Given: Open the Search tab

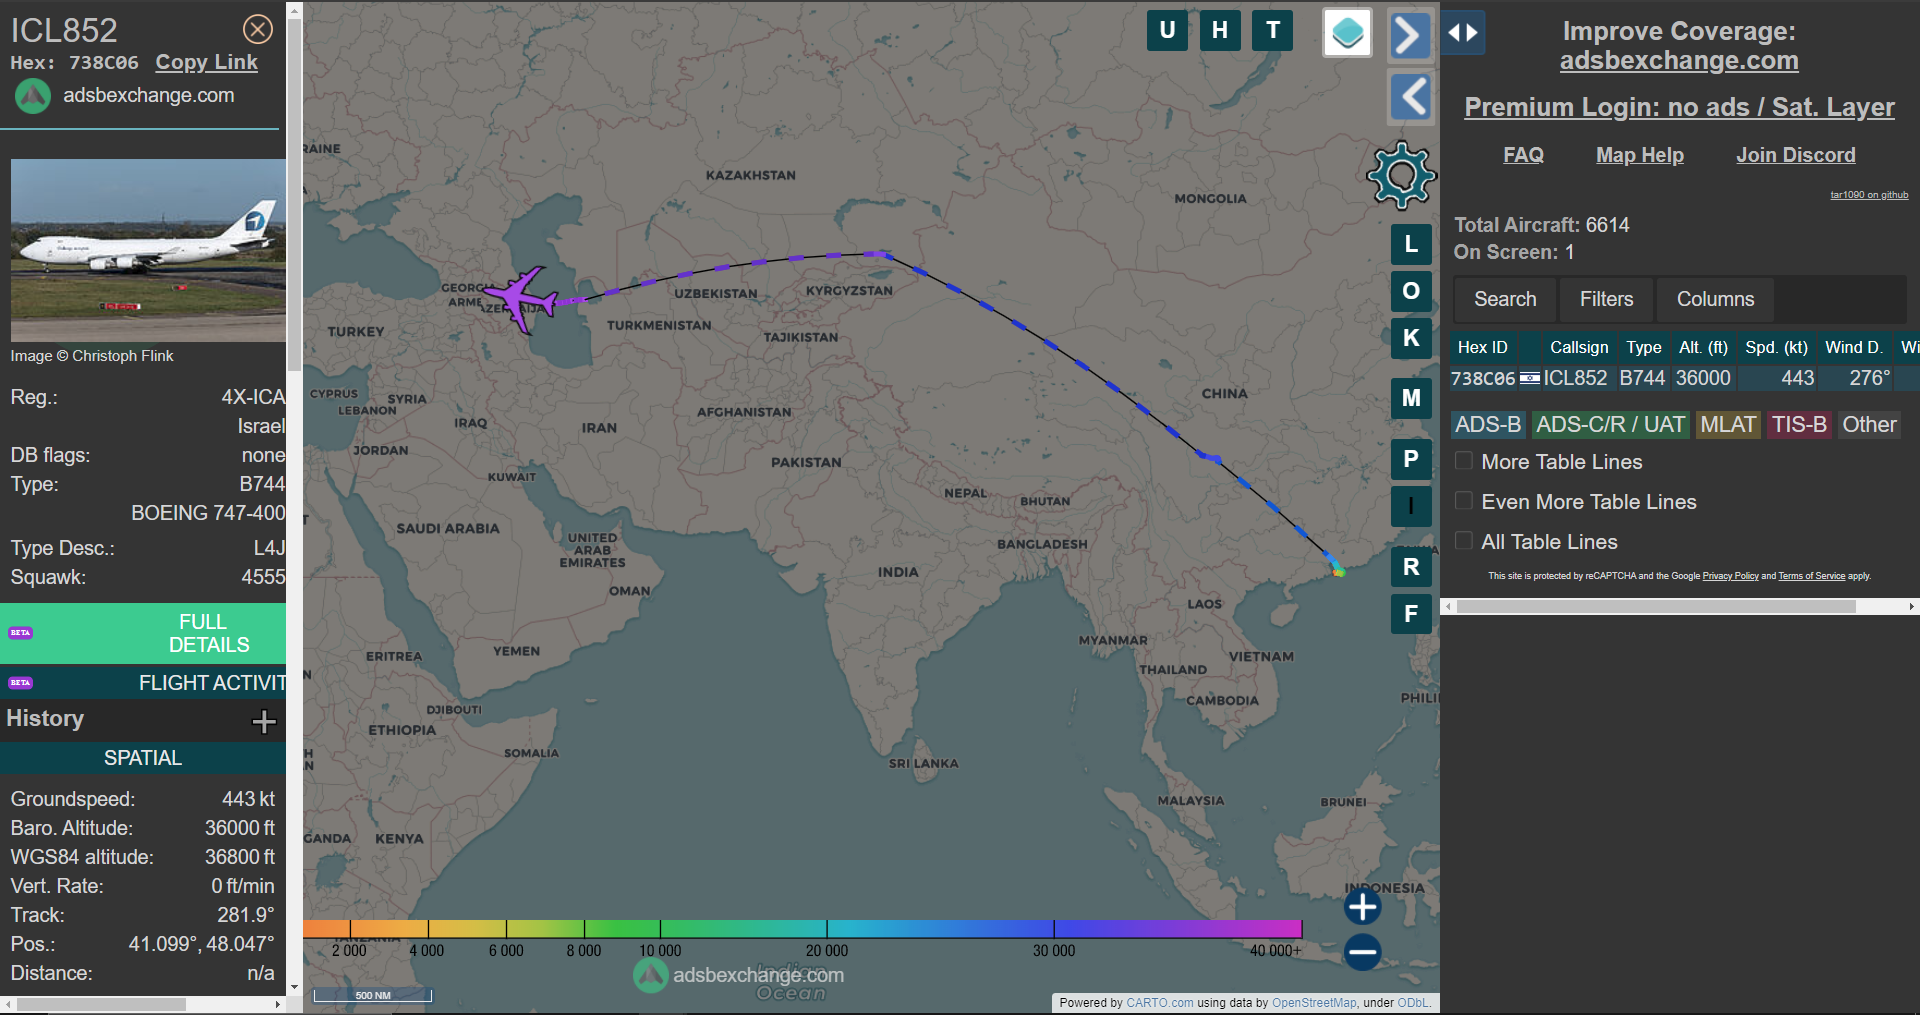Looking at the screenshot, I should [x=1505, y=299].
